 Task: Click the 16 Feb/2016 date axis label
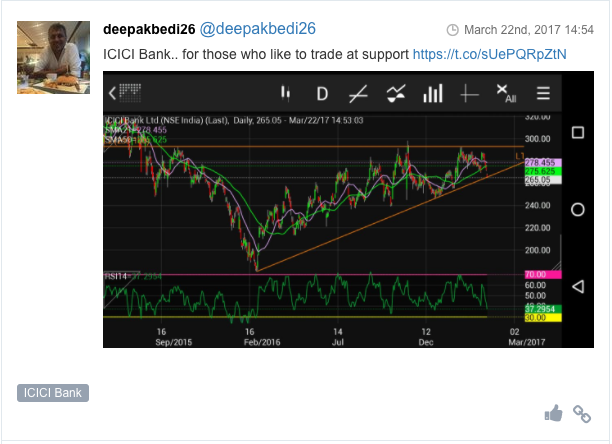point(262,337)
